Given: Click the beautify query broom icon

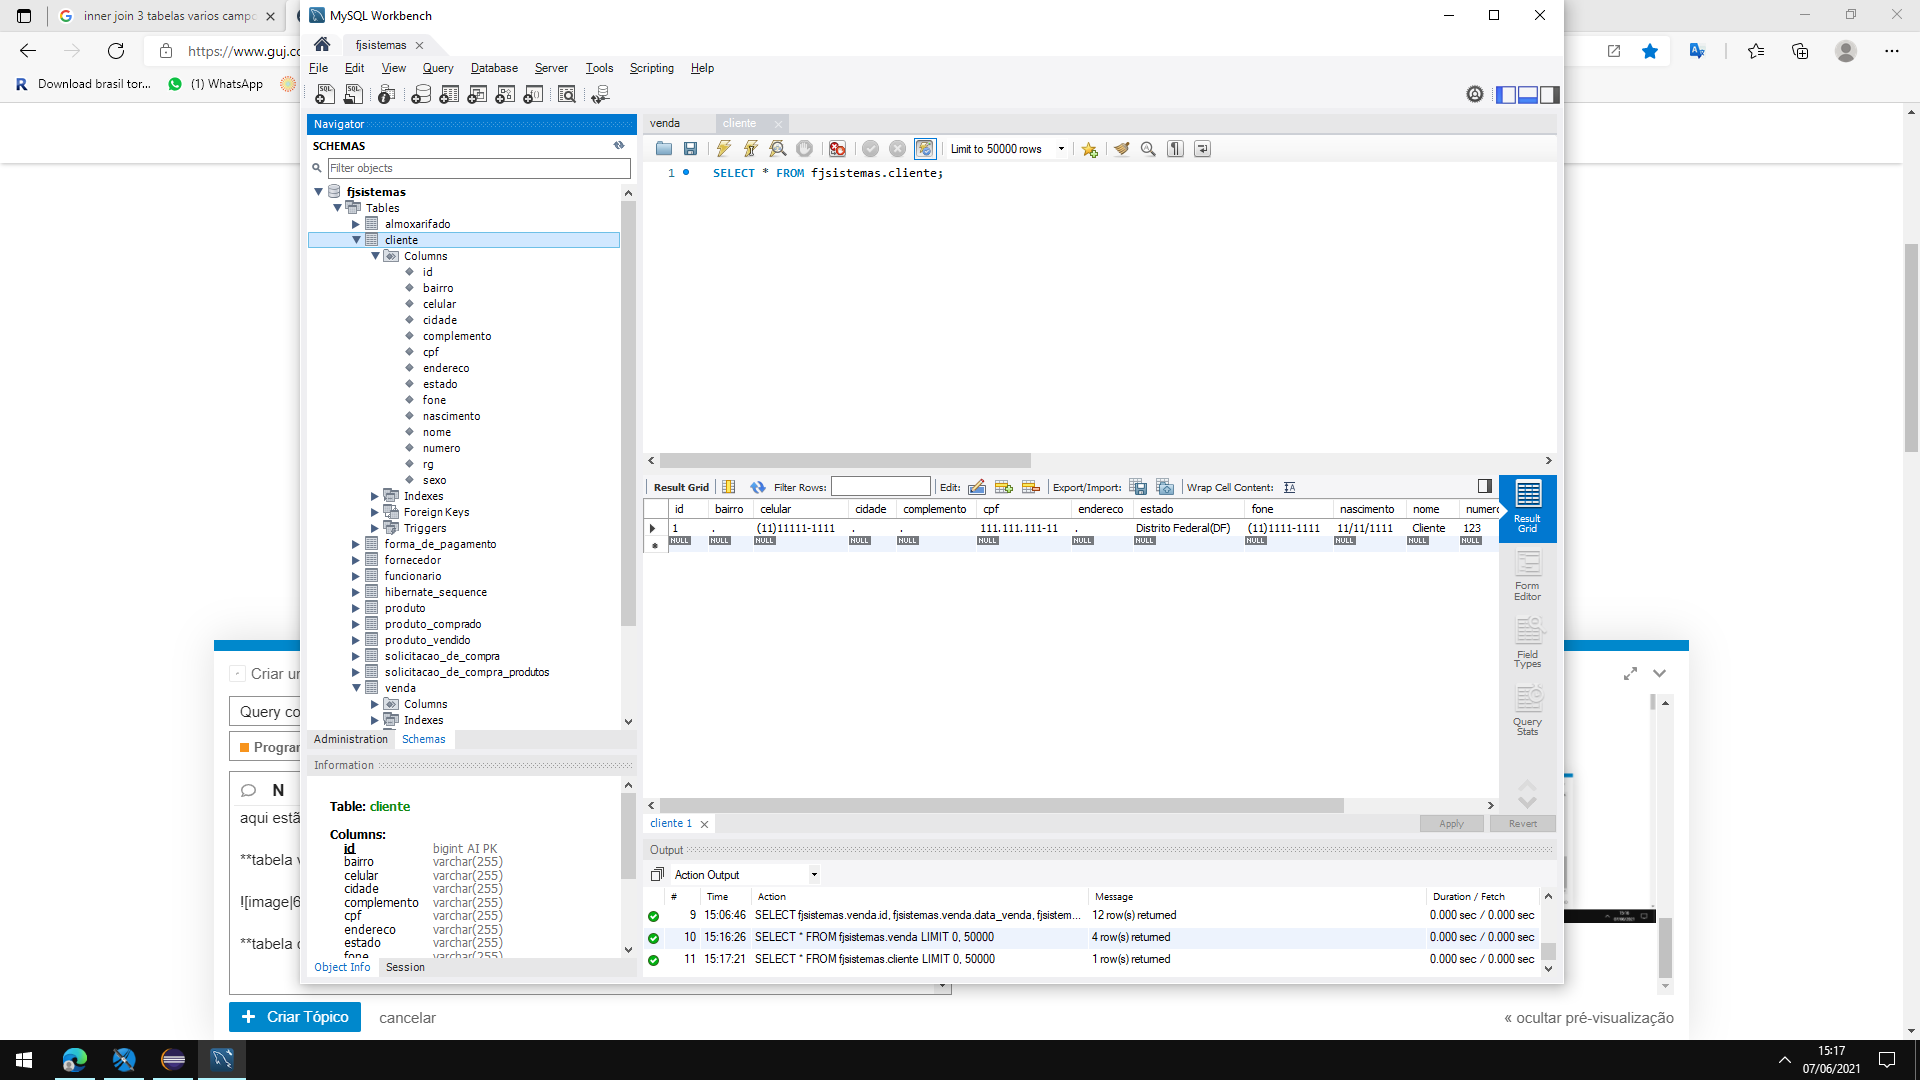Looking at the screenshot, I should (x=1121, y=149).
